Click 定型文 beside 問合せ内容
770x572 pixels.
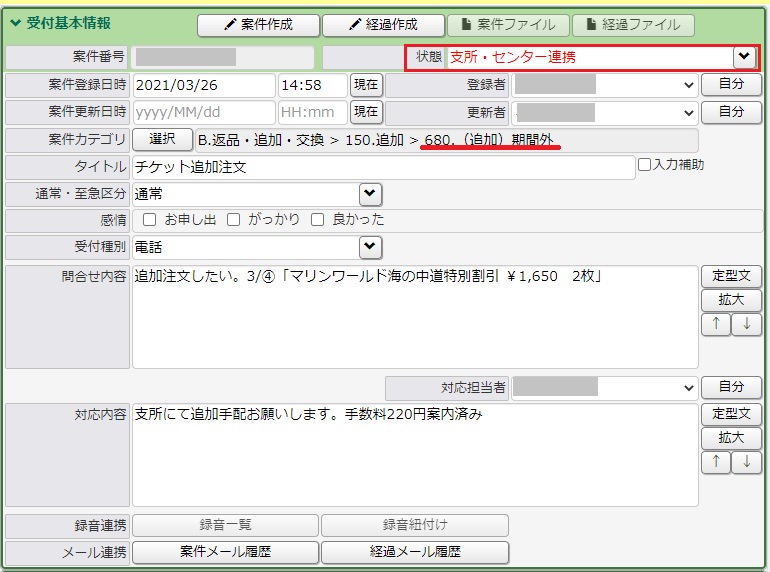point(731,276)
